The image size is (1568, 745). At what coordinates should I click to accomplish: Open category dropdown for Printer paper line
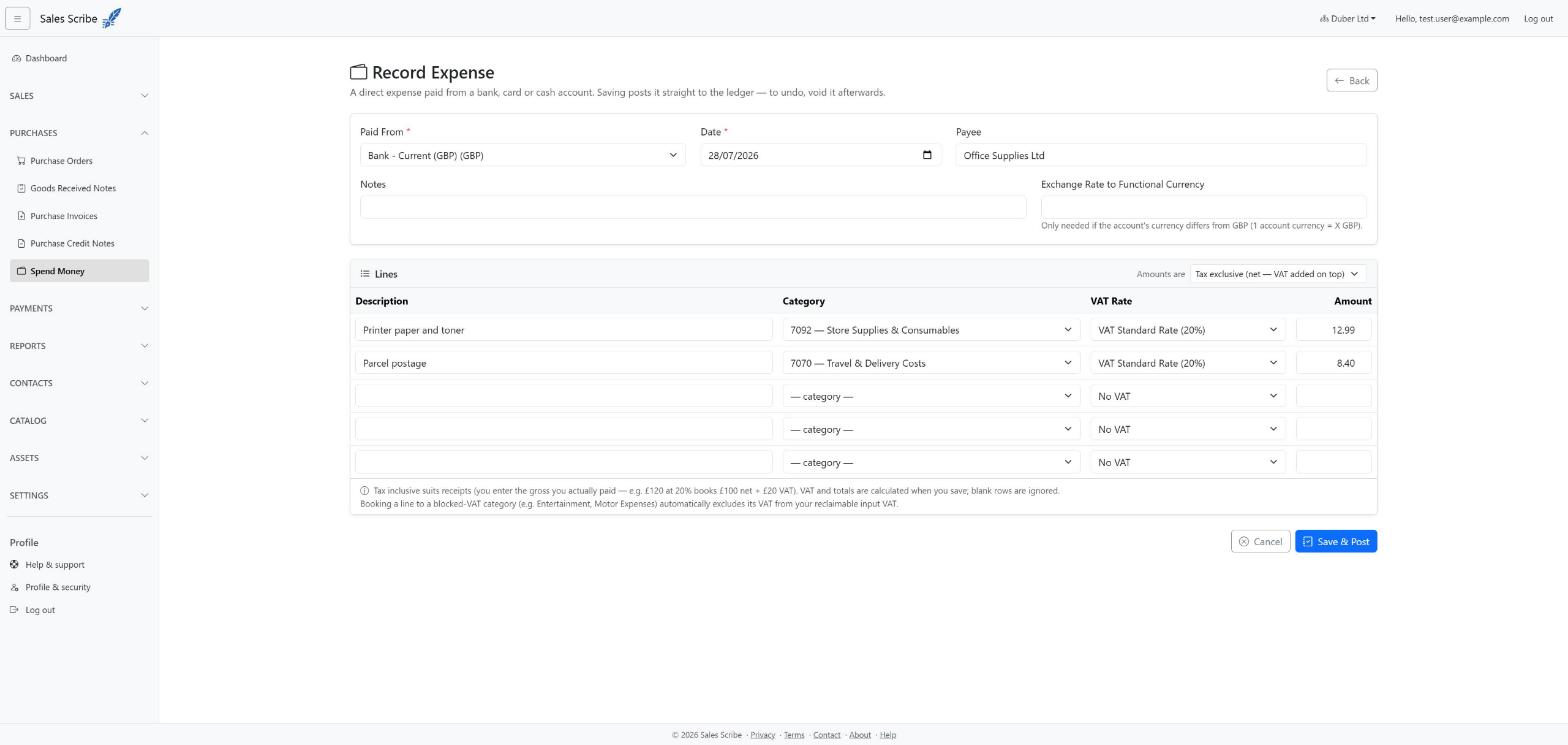(x=931, y=330)
